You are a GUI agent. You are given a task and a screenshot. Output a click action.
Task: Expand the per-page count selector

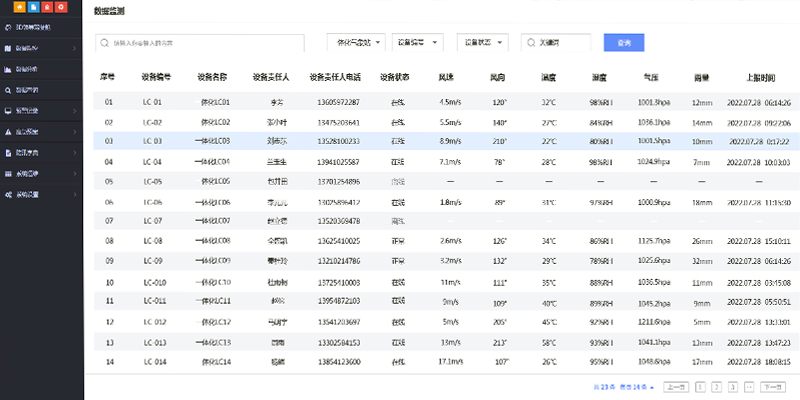coord(637,386)
